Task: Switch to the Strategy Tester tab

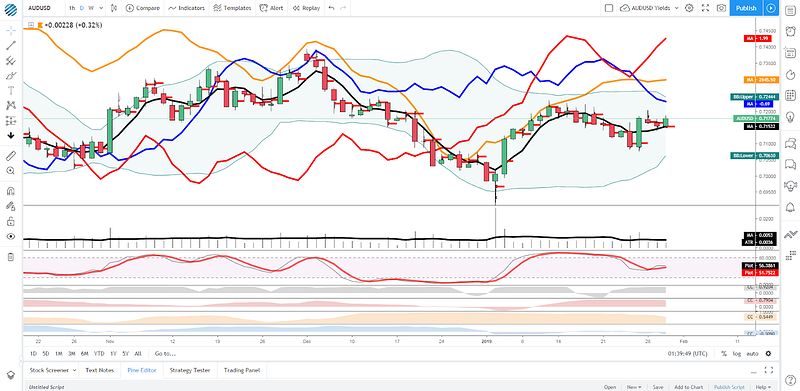Action: (x=190, y=370)
